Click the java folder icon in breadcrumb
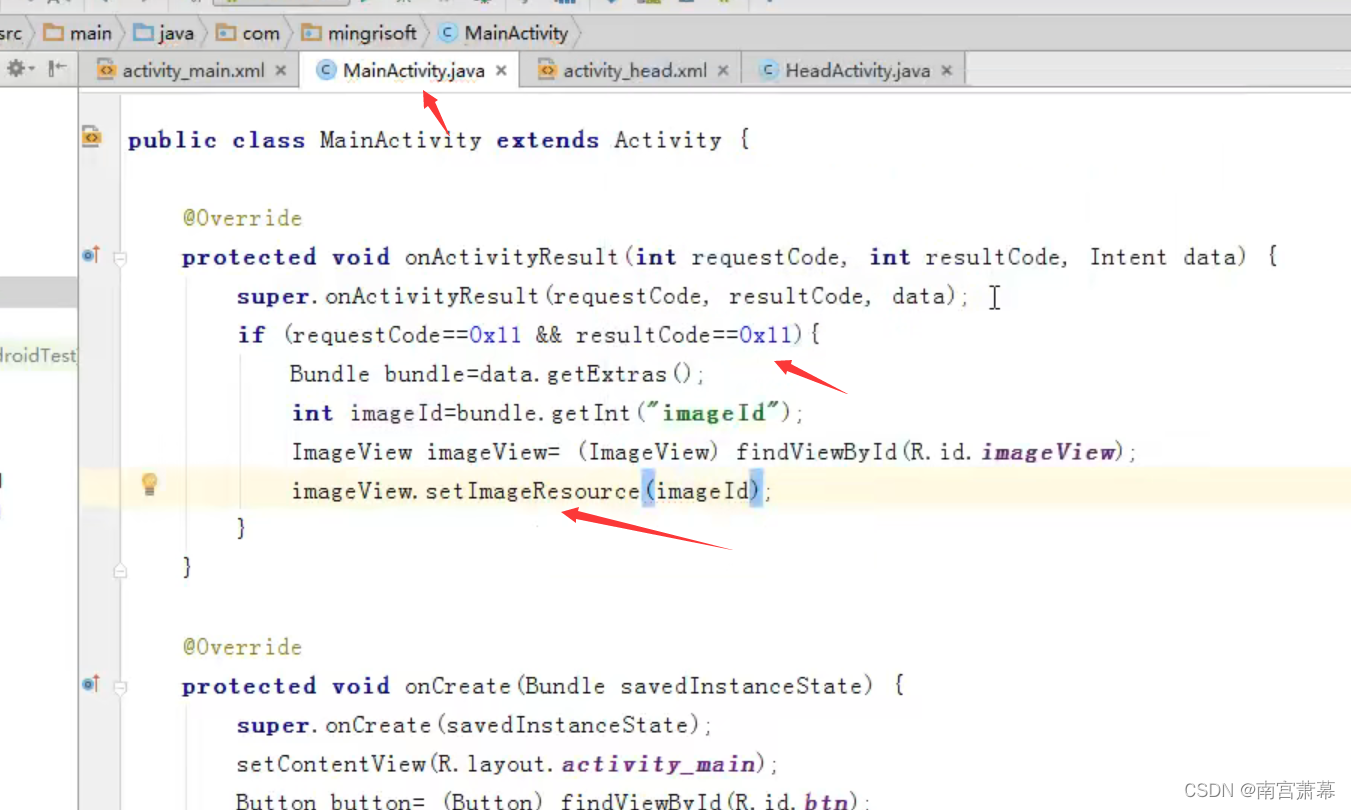The height and width of the screenshot is (810, 1351). [143, 33]
